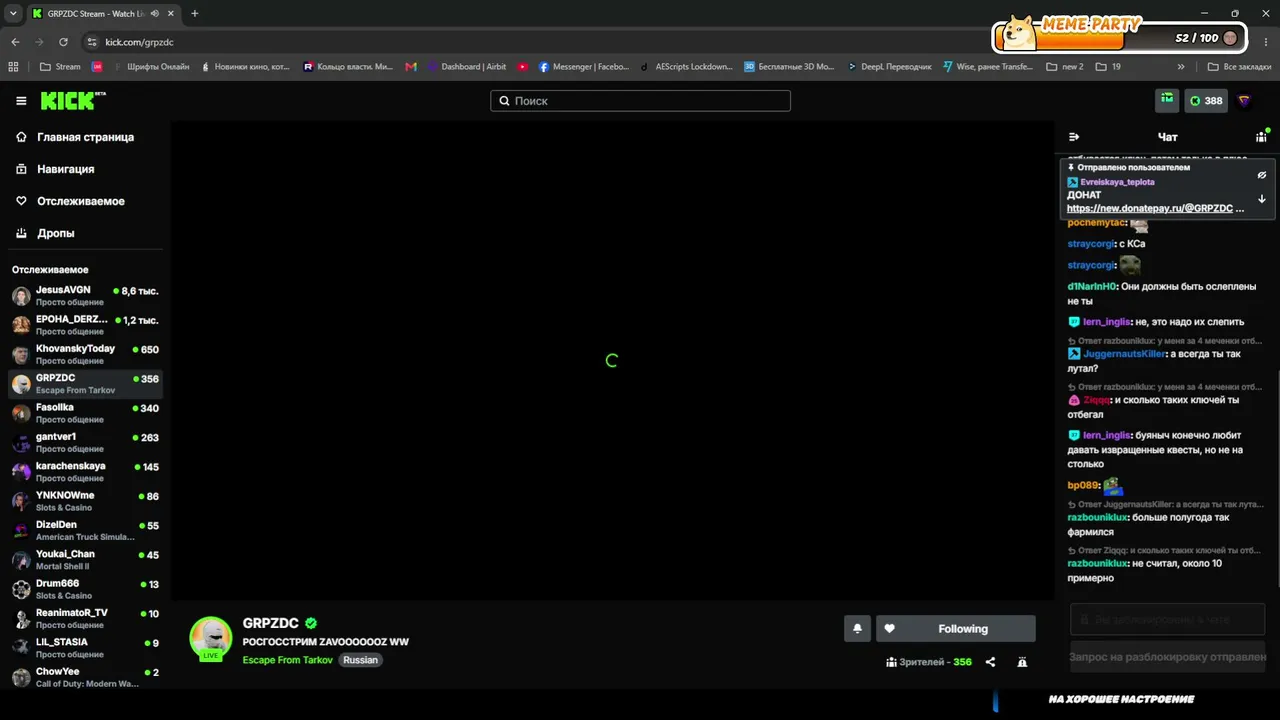Toggle the stream notification bell
The width and height of the screenshot is (1280, 720).
click(x=857, y=628)
